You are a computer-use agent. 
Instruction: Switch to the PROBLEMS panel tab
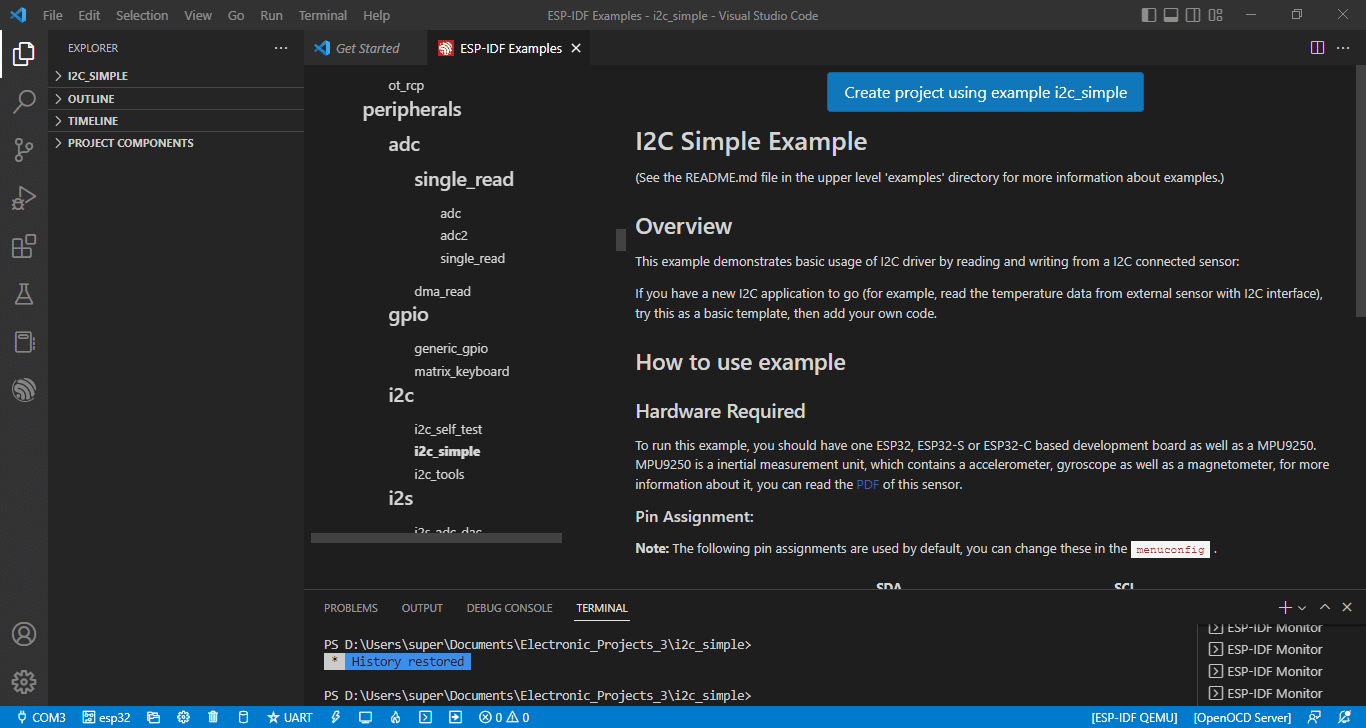[x=351, y=608]
